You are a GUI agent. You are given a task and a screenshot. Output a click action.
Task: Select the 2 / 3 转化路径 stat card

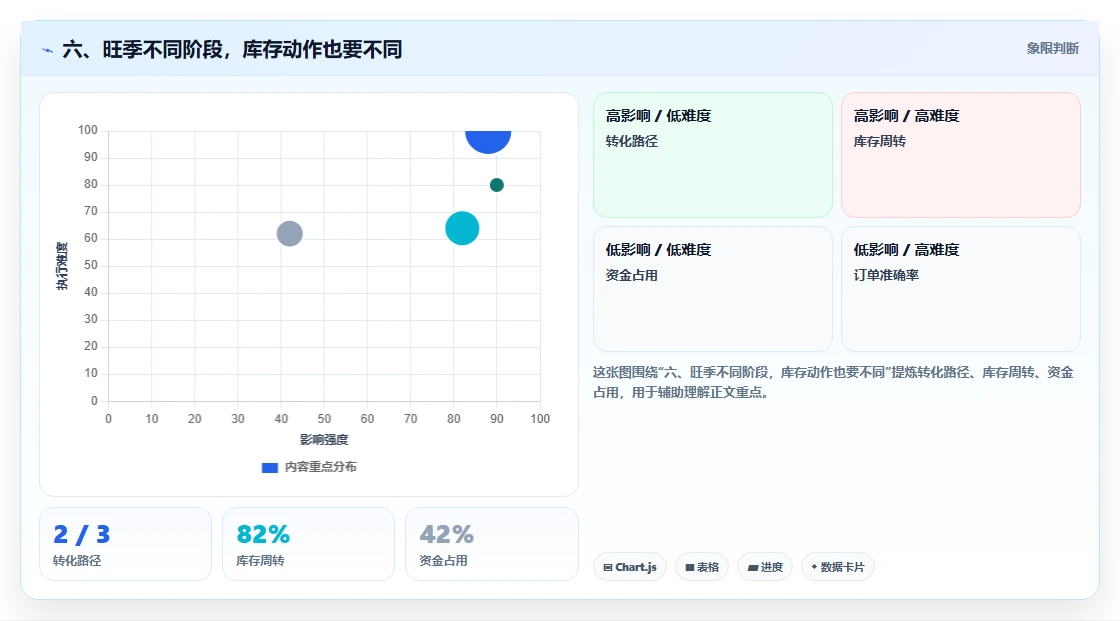[126, 544]
